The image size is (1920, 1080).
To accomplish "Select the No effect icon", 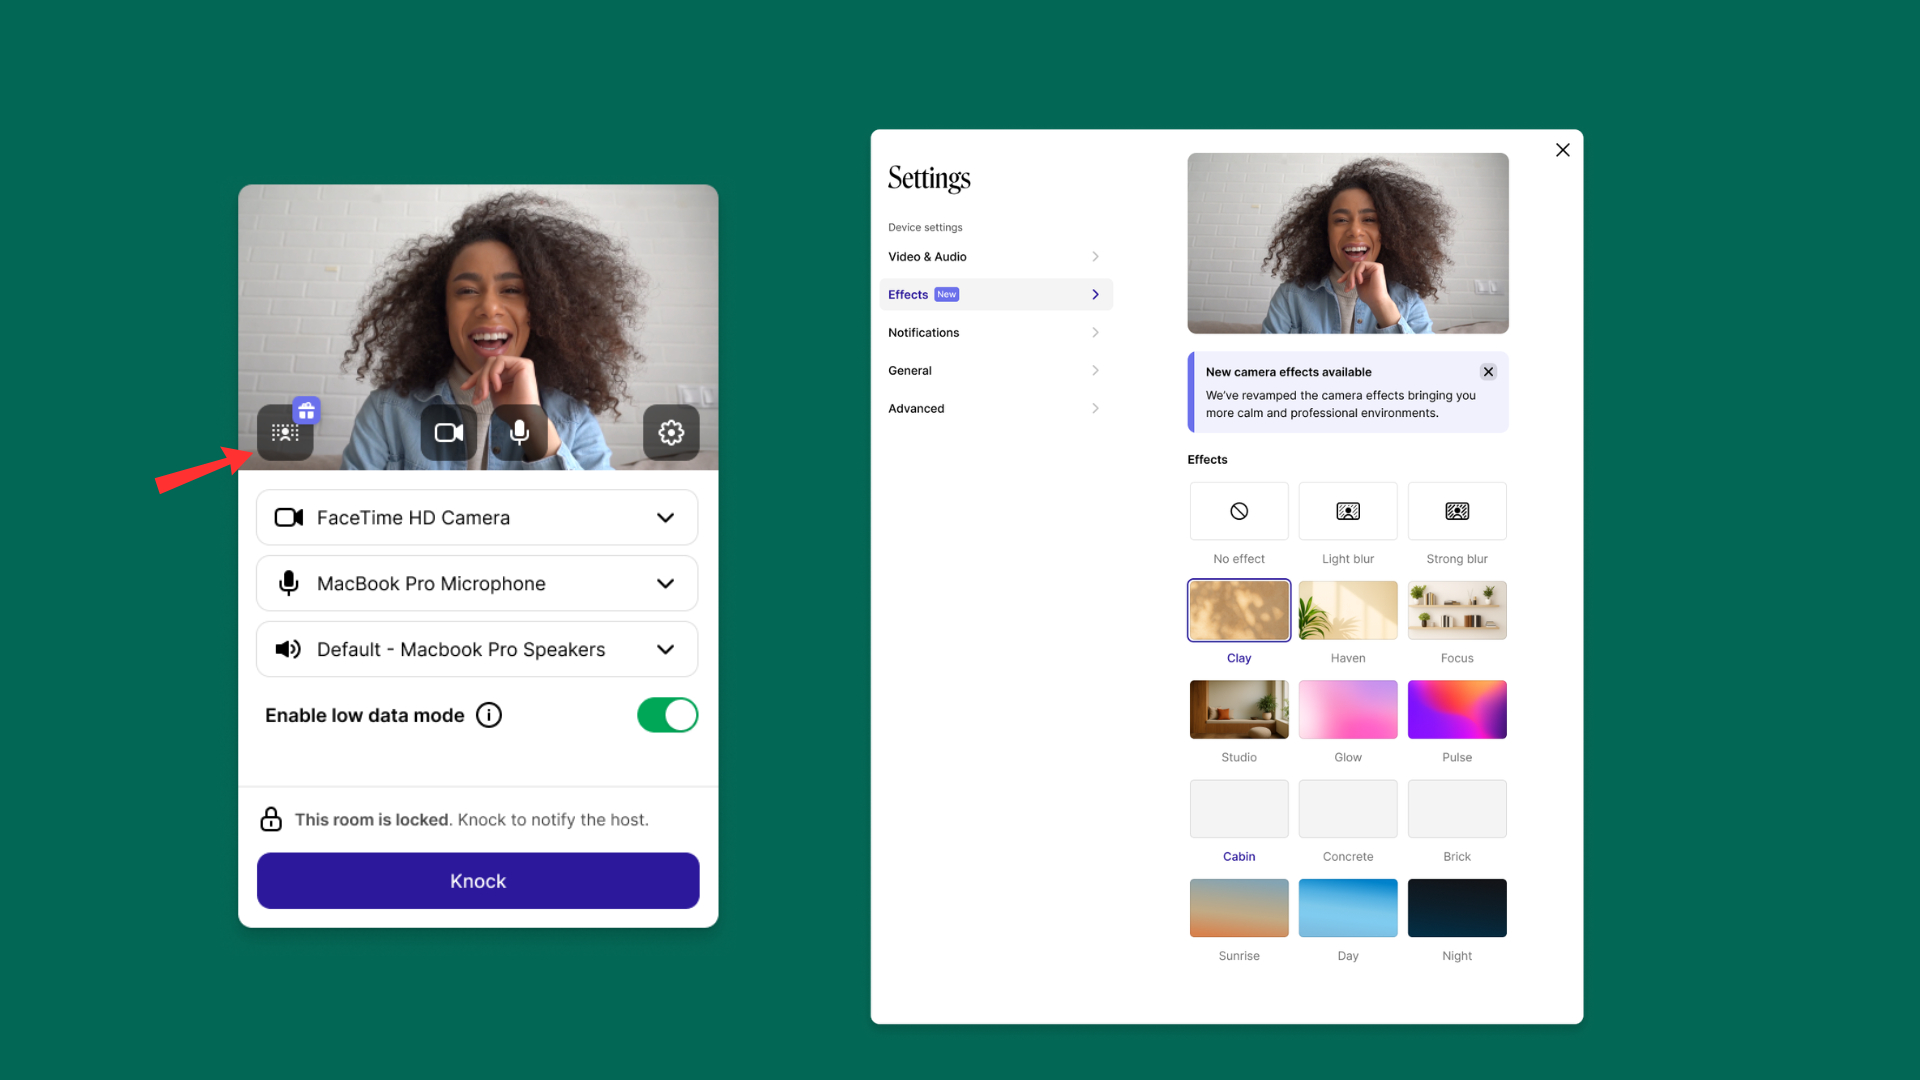I will pyautogui.click(x=1239, y=511).
